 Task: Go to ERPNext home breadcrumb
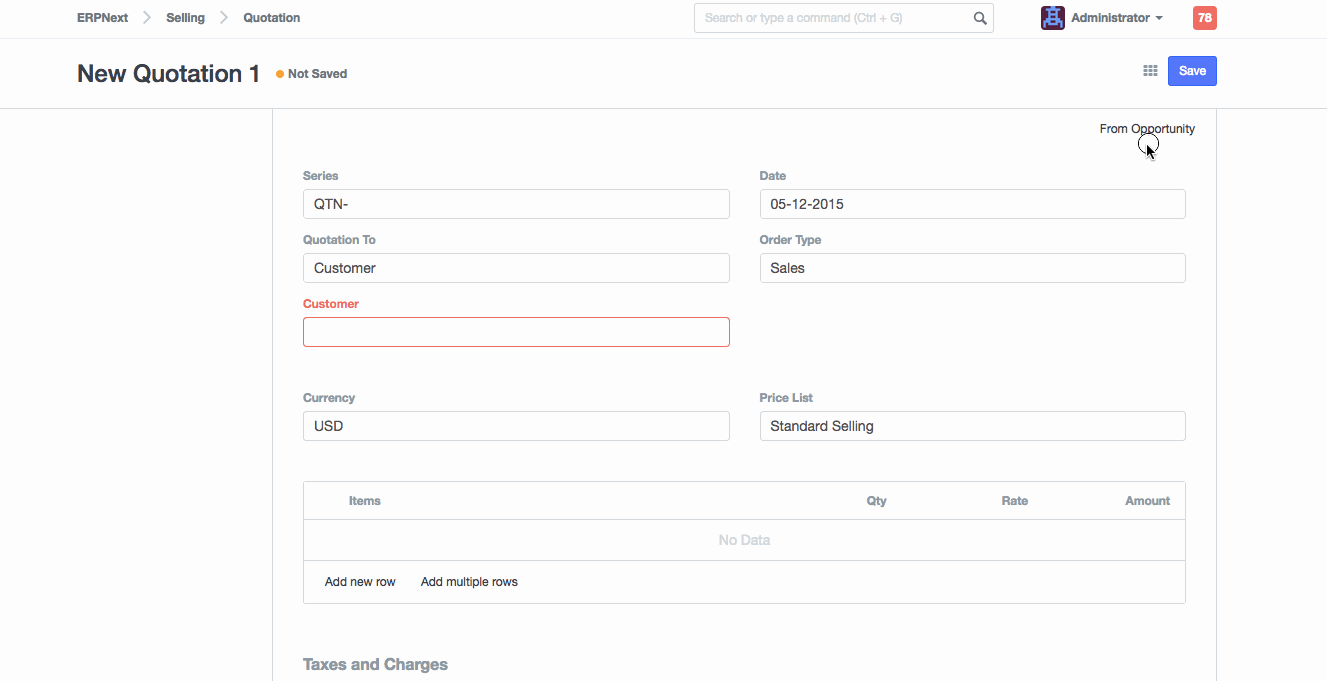102,18
